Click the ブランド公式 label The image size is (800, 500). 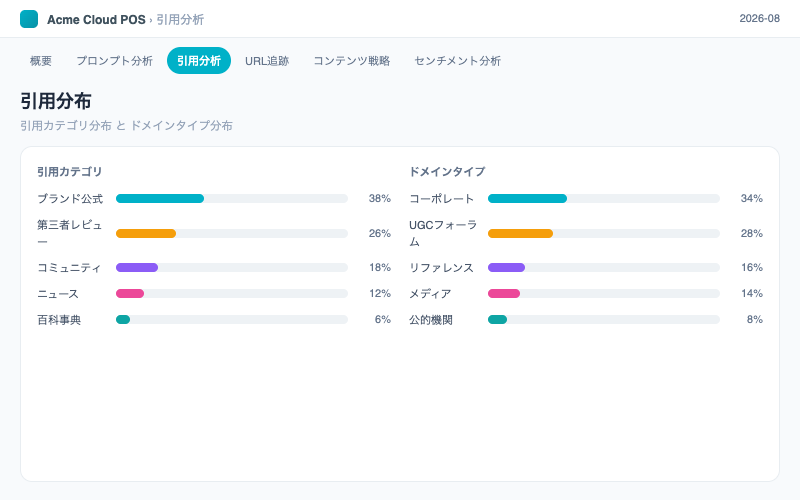coord(70,198)
